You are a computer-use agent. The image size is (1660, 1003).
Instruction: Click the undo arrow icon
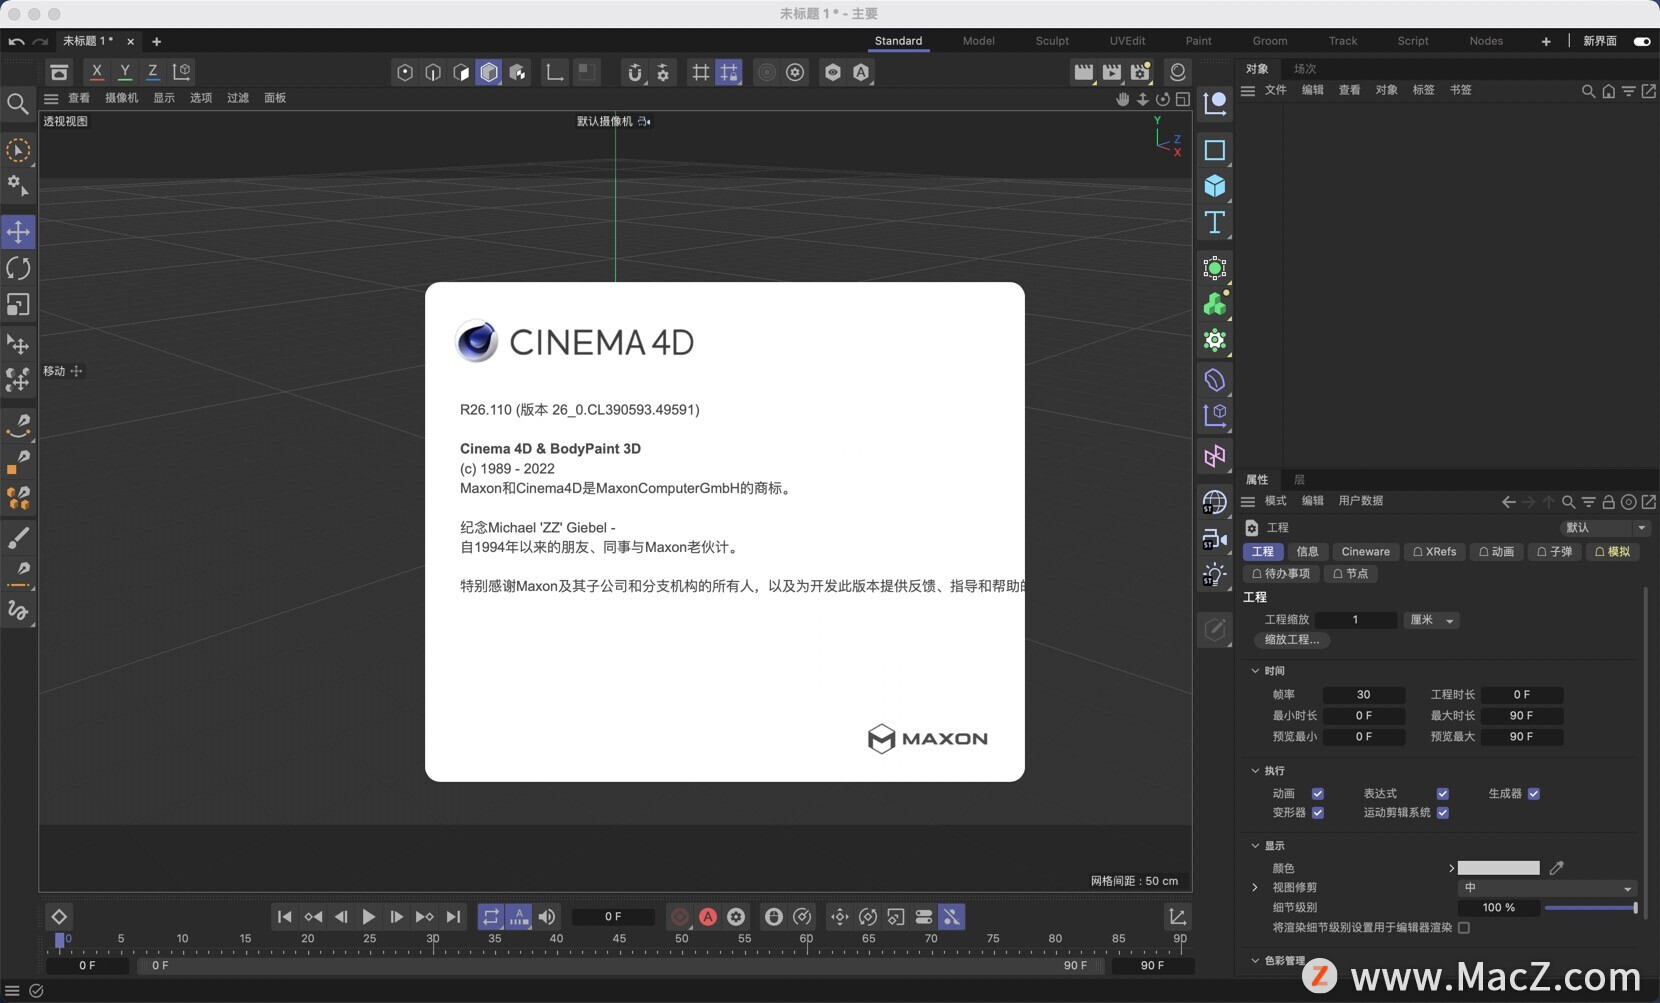tap(16, 41)
